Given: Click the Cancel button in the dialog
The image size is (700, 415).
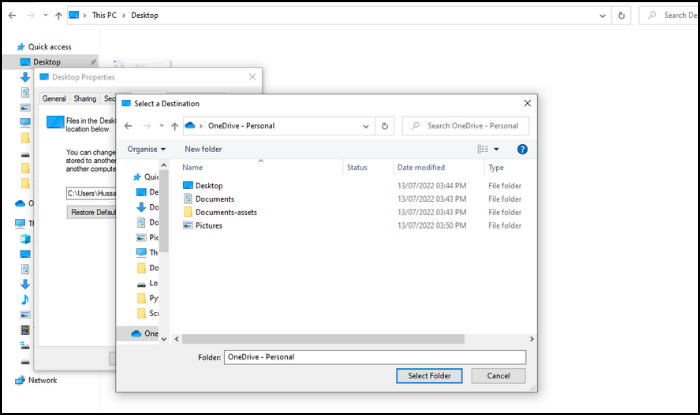Looking at the screenshot, I should [x=498, y=376].
